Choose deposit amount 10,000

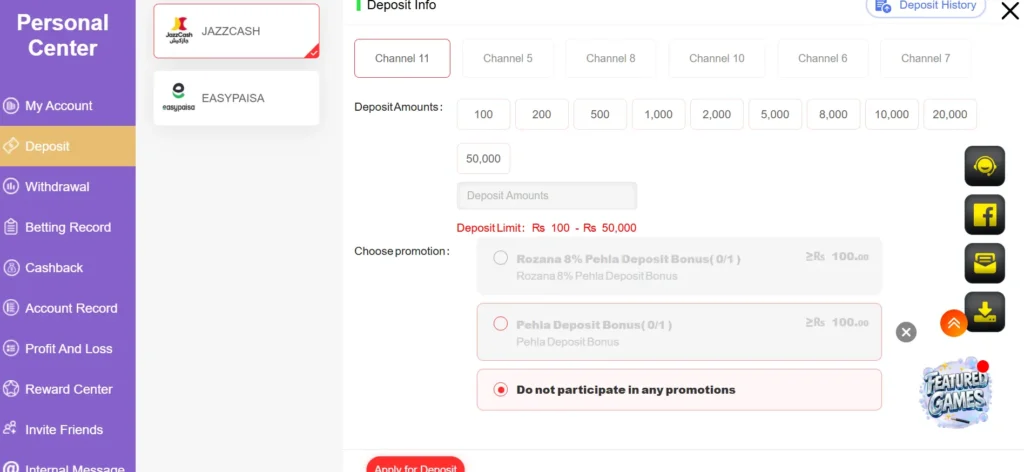[891, 114]
